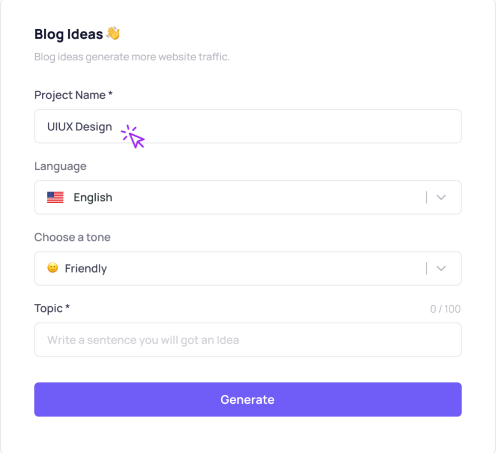Open the Friendly tone selector
This screenshot has width=496, height=453.
pyautogui.click(x=248, y=268)
